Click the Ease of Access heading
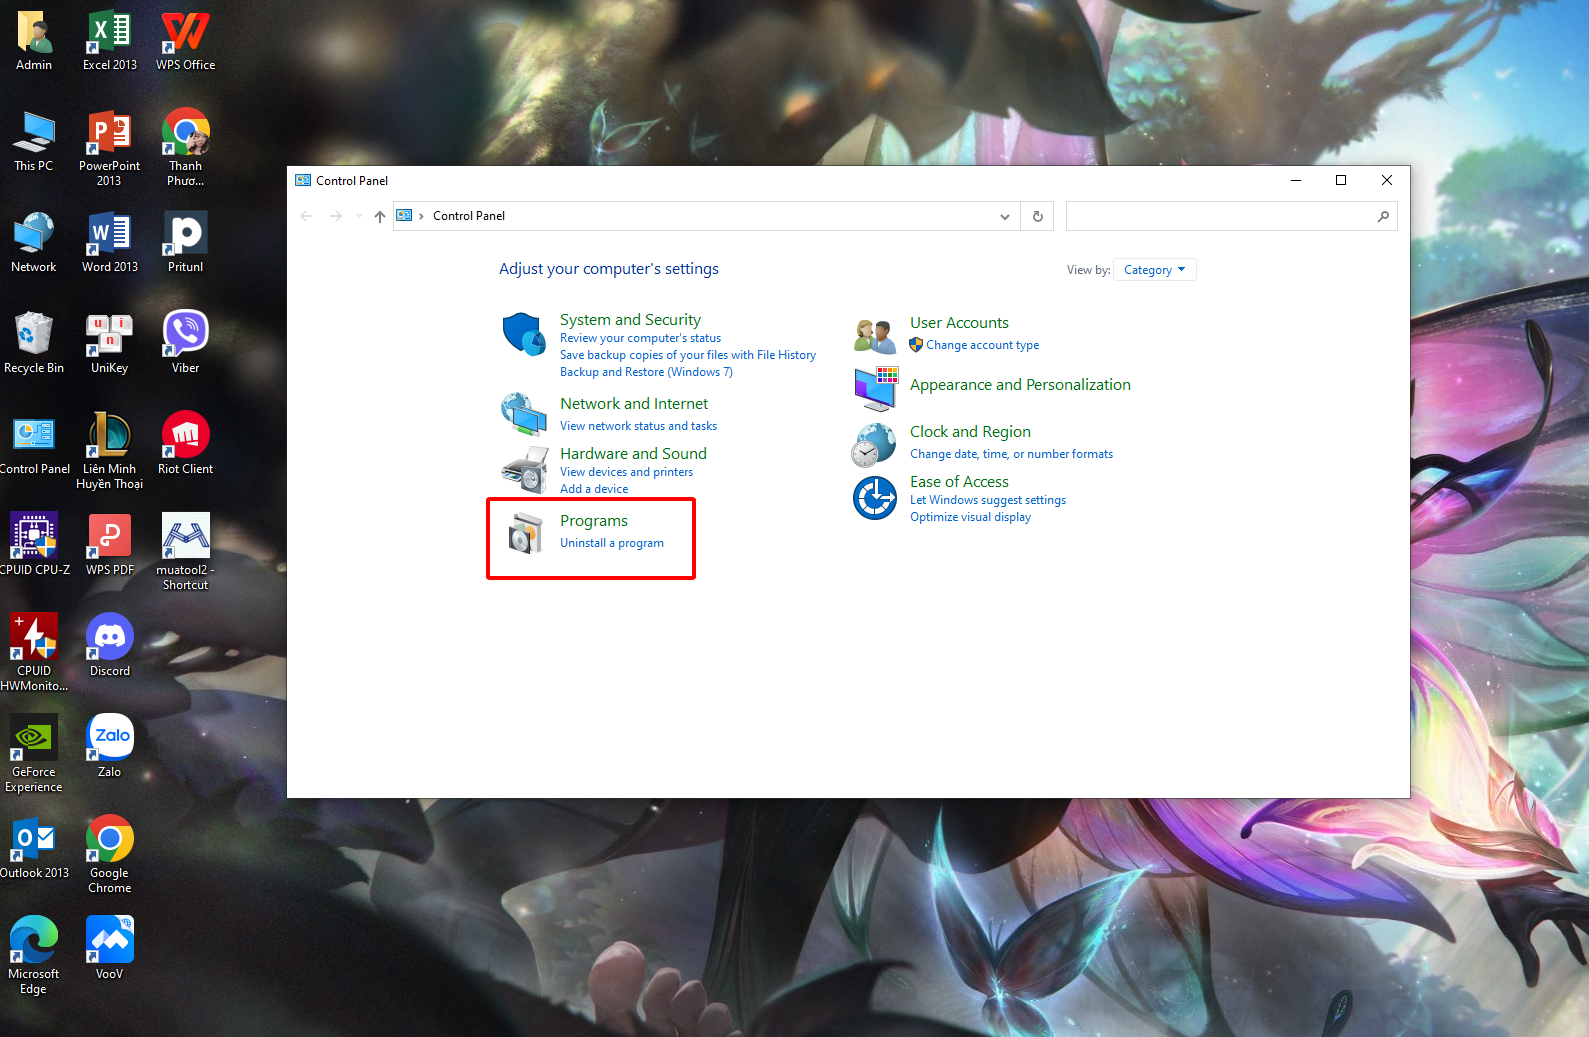This screenshot has width=1589, height=1037. coord(959,482)
